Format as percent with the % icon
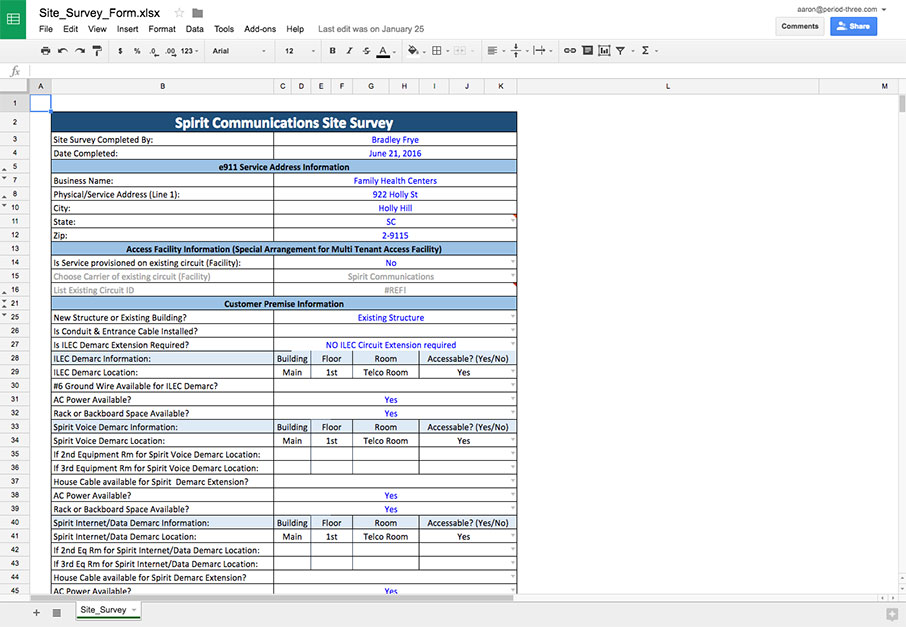 click(x=137, y=51)
